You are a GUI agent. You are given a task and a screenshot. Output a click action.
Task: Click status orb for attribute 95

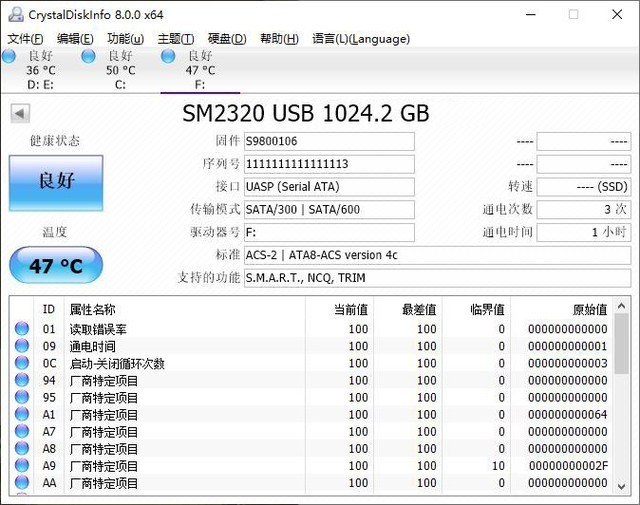coord(22,397)
